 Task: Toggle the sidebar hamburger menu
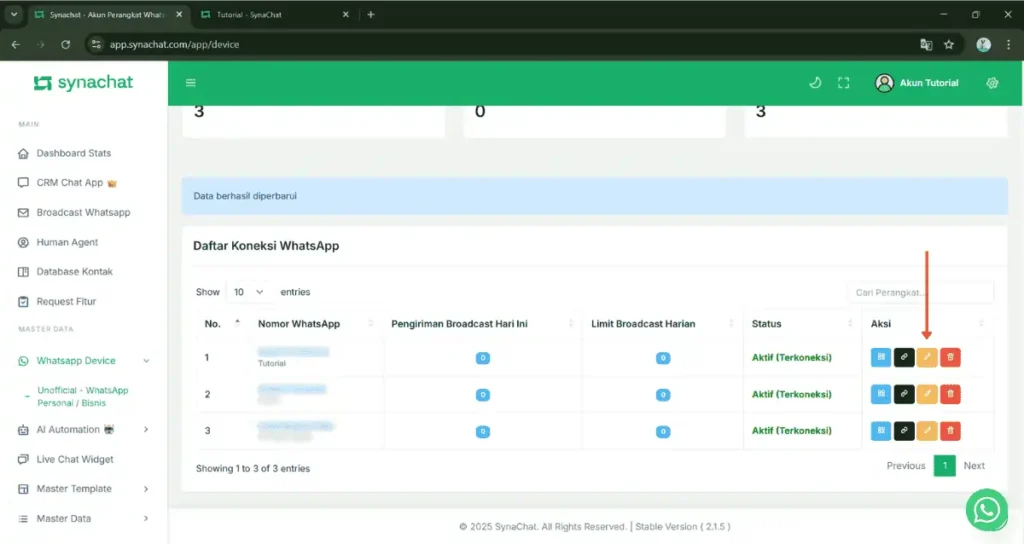191,83
